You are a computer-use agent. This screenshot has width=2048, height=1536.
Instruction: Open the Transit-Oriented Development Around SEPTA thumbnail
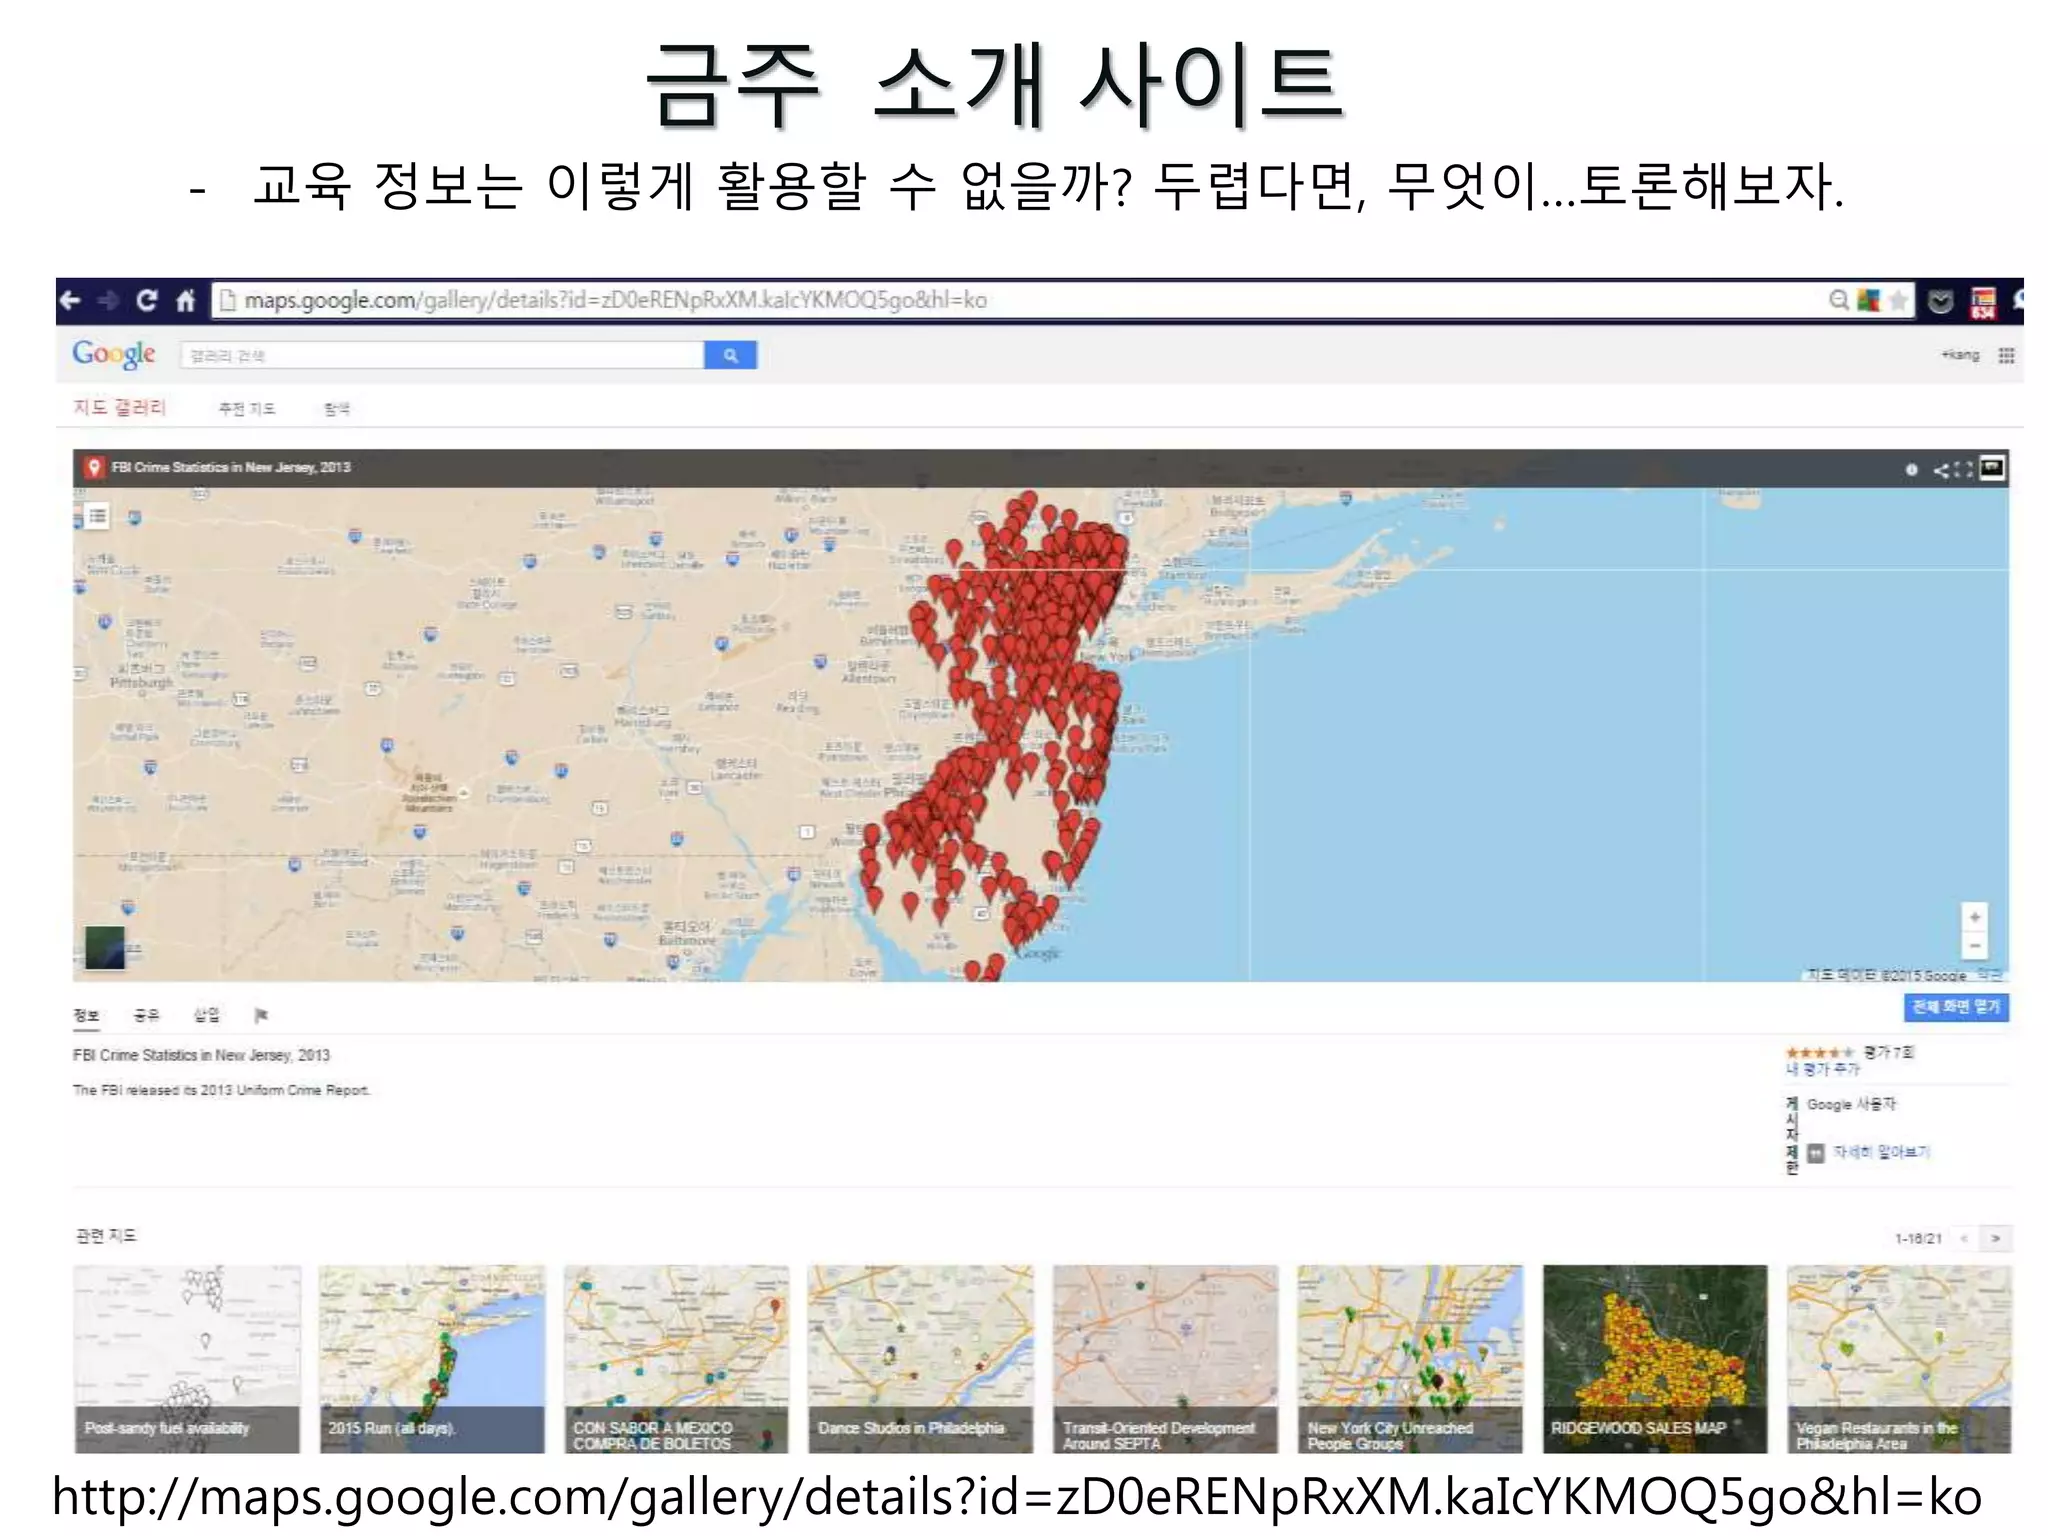[1165, 1359]
